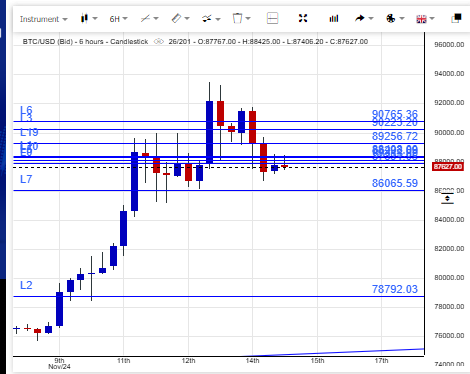The width and height of the screenshot is (470, 374).
Task: Click the L19 line label
Action: coord(29,132)
